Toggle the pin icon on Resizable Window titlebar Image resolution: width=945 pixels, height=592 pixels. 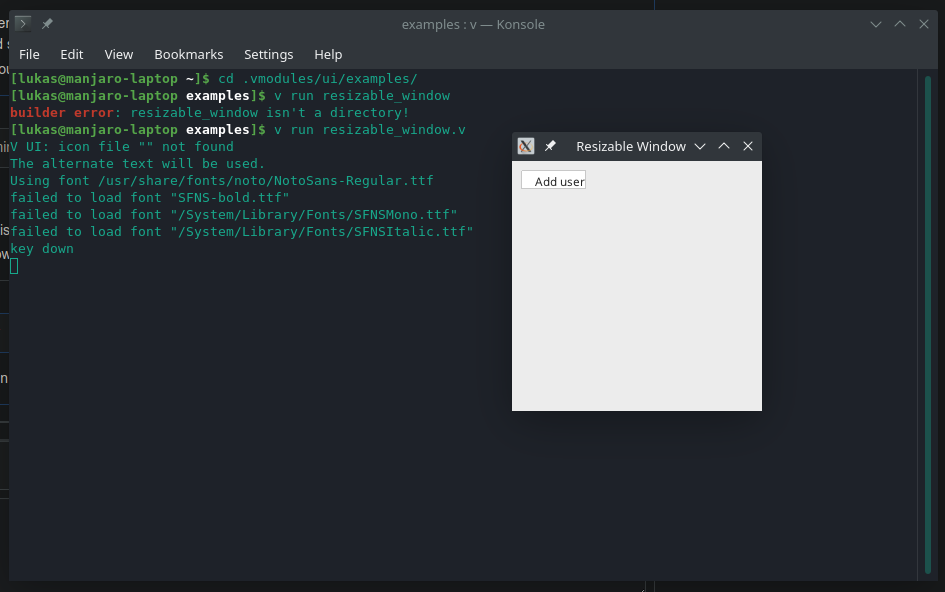click(x=549, y=145)
